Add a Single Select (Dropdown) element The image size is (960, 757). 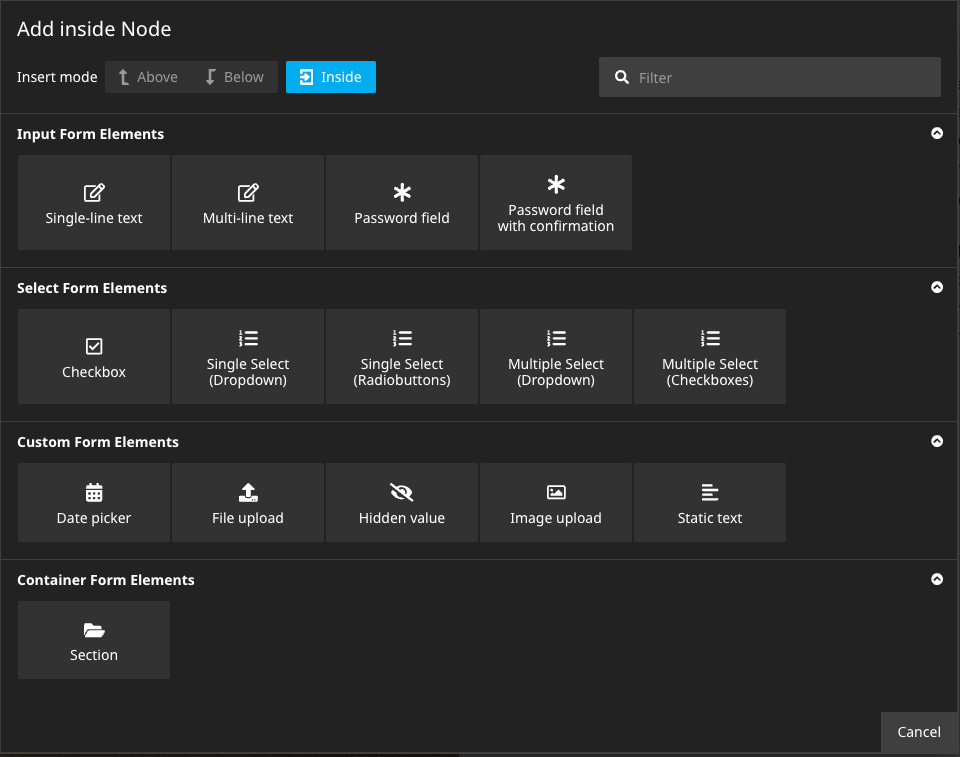tap(247, 356)
